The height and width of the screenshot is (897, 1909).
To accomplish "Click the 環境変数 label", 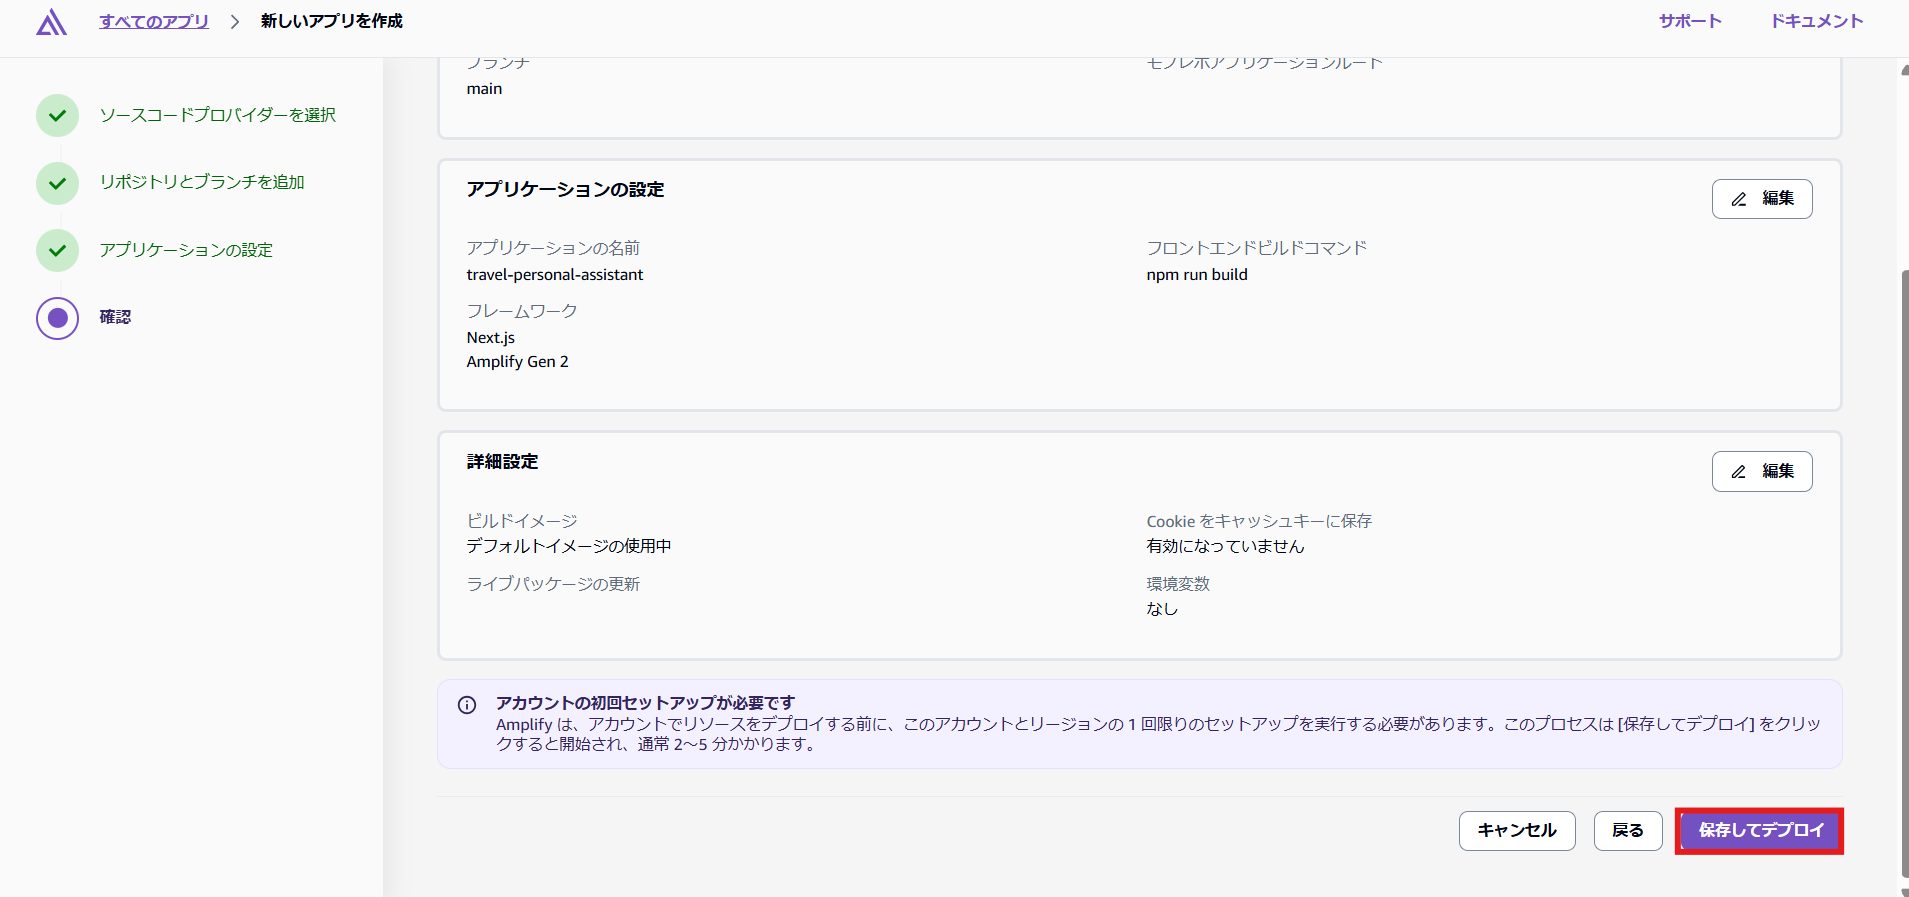I will coord(1178,584).
